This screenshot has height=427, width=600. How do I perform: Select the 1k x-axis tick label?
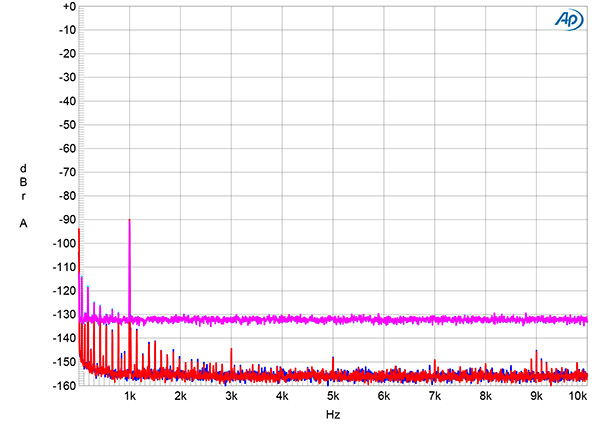(x=129, y=397)
